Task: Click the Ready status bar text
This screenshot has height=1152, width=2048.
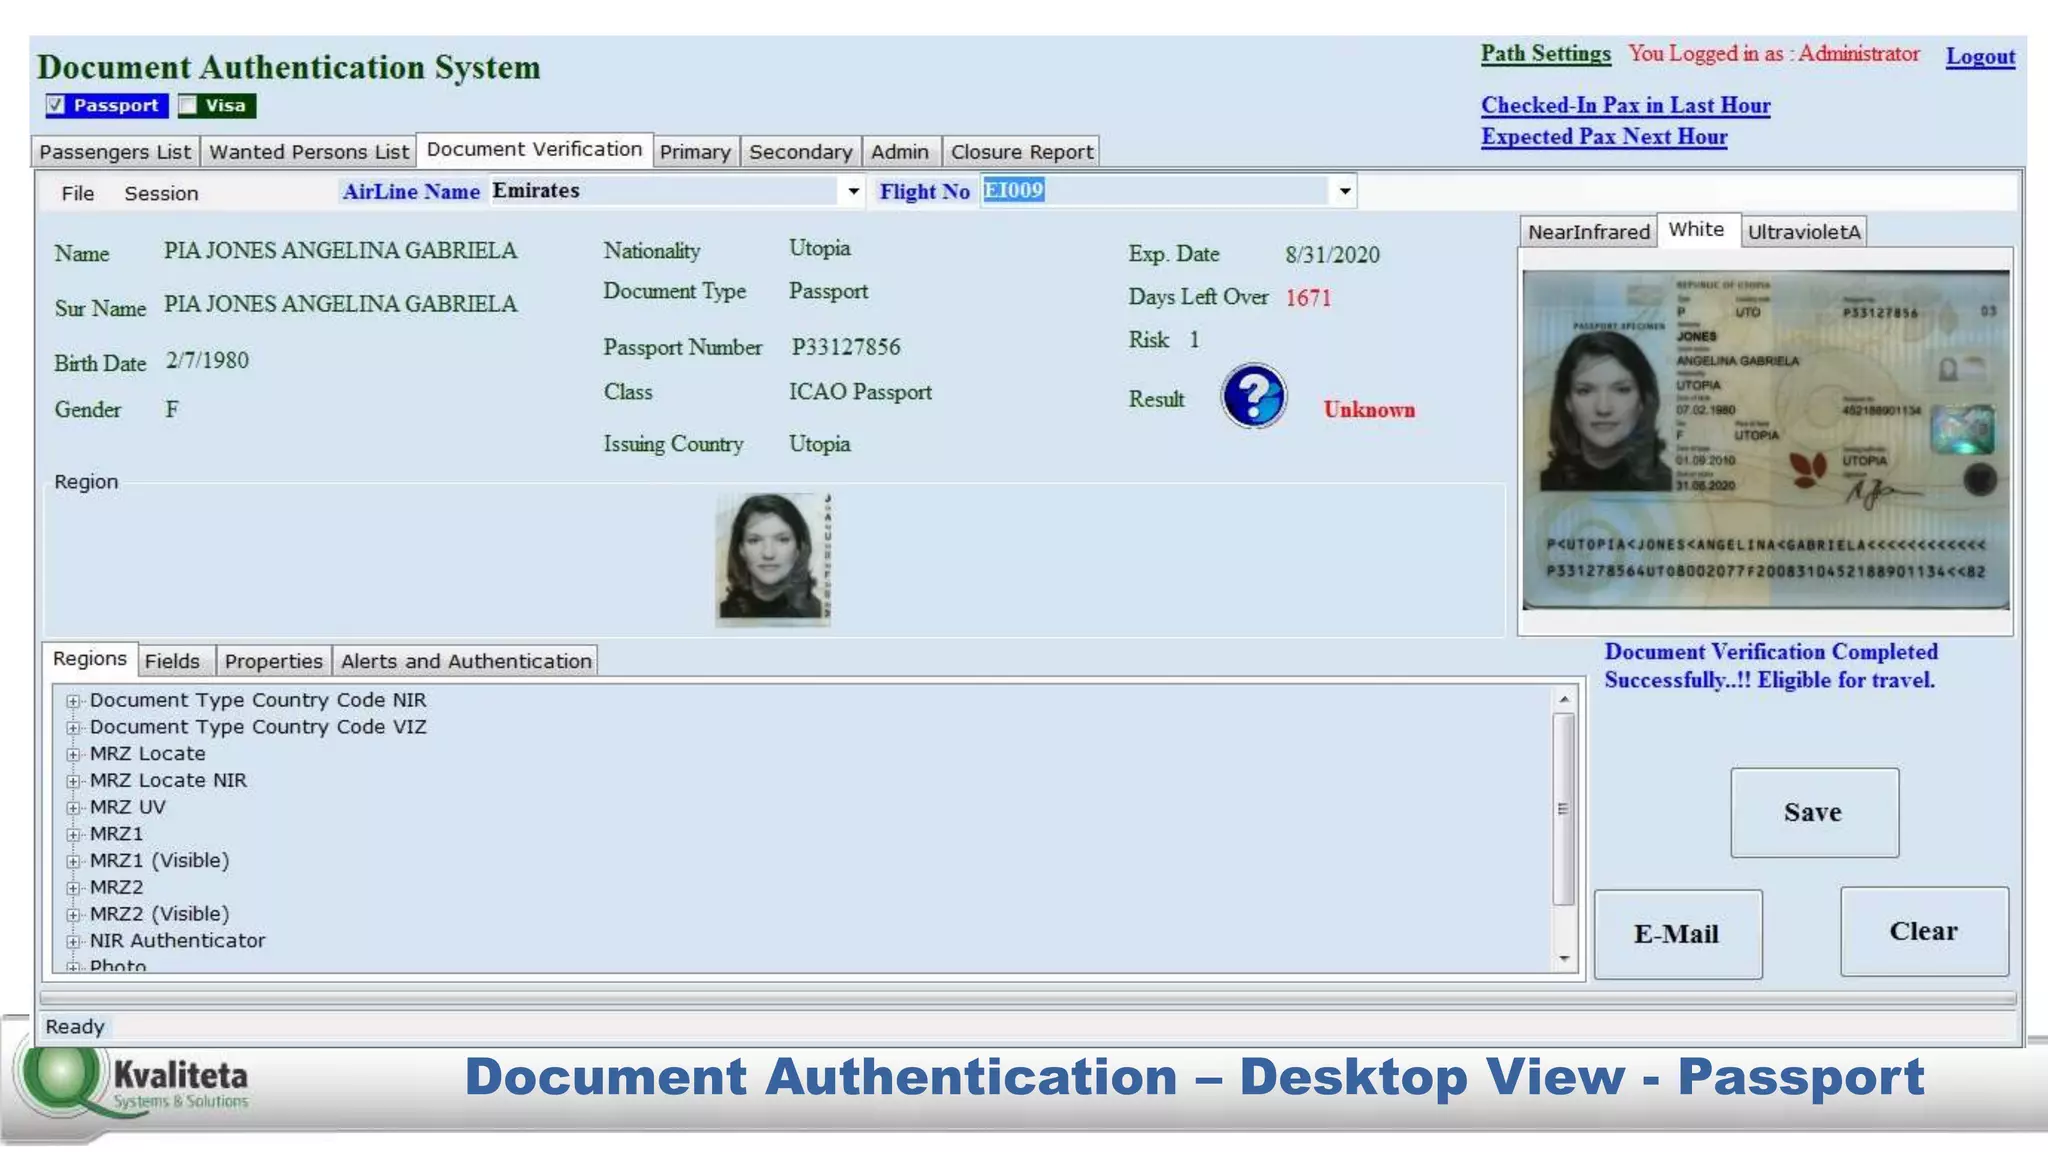Action: pyautogui.click(x=75, y=1027)
